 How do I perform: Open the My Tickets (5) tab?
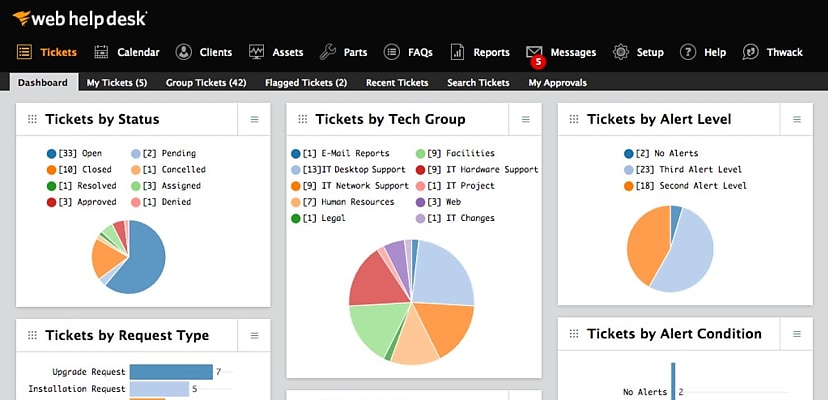click(x=117, y=82)
